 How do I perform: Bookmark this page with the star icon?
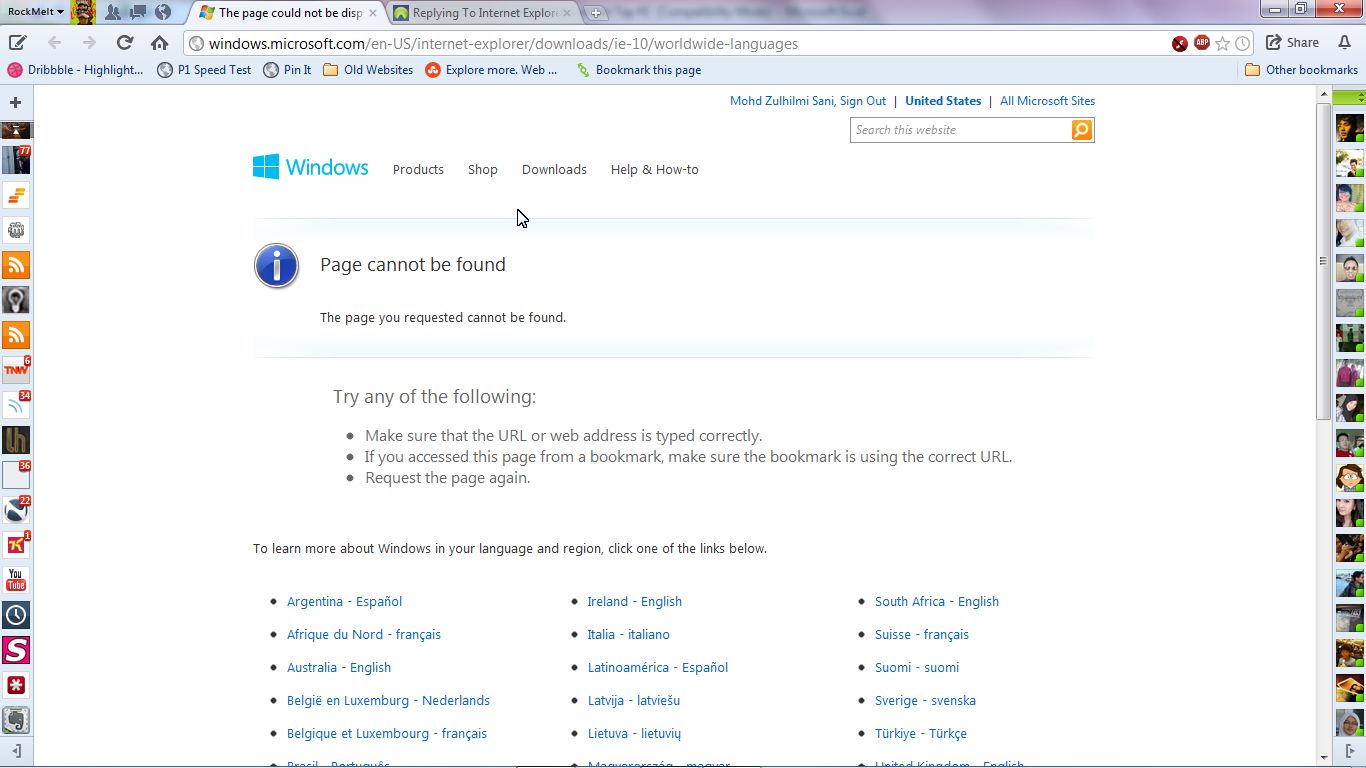click(1222, 44)
